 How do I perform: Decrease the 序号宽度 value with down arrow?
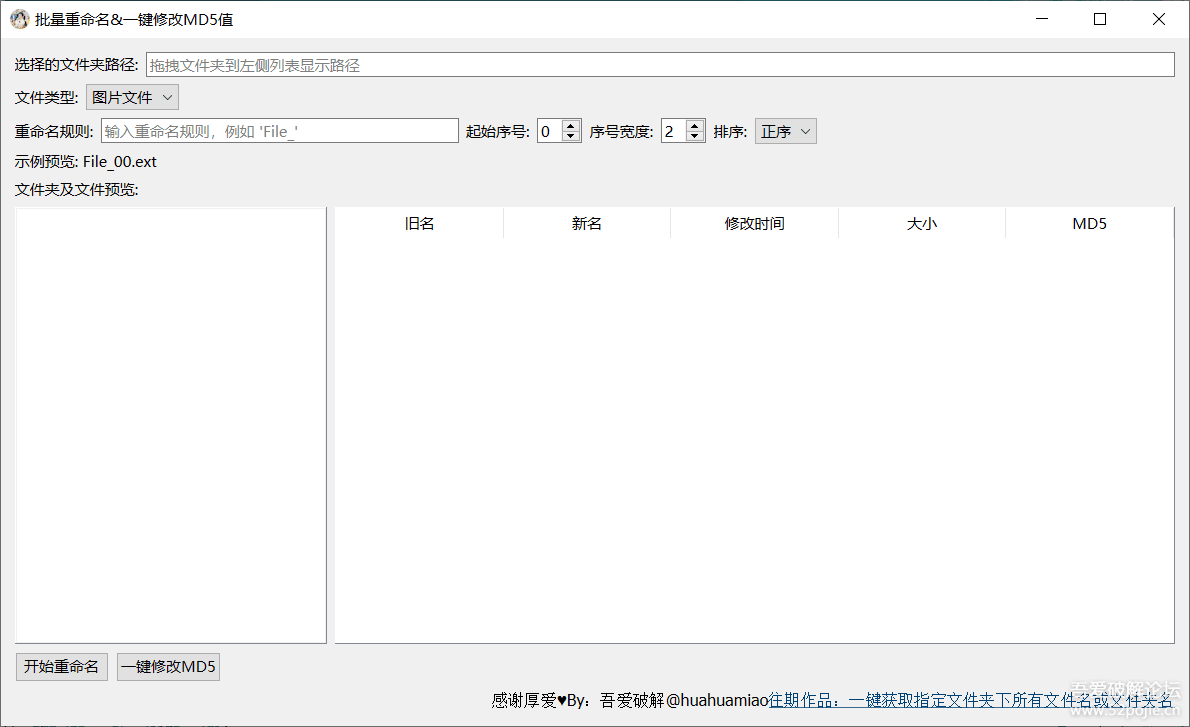tap(695, 136)
